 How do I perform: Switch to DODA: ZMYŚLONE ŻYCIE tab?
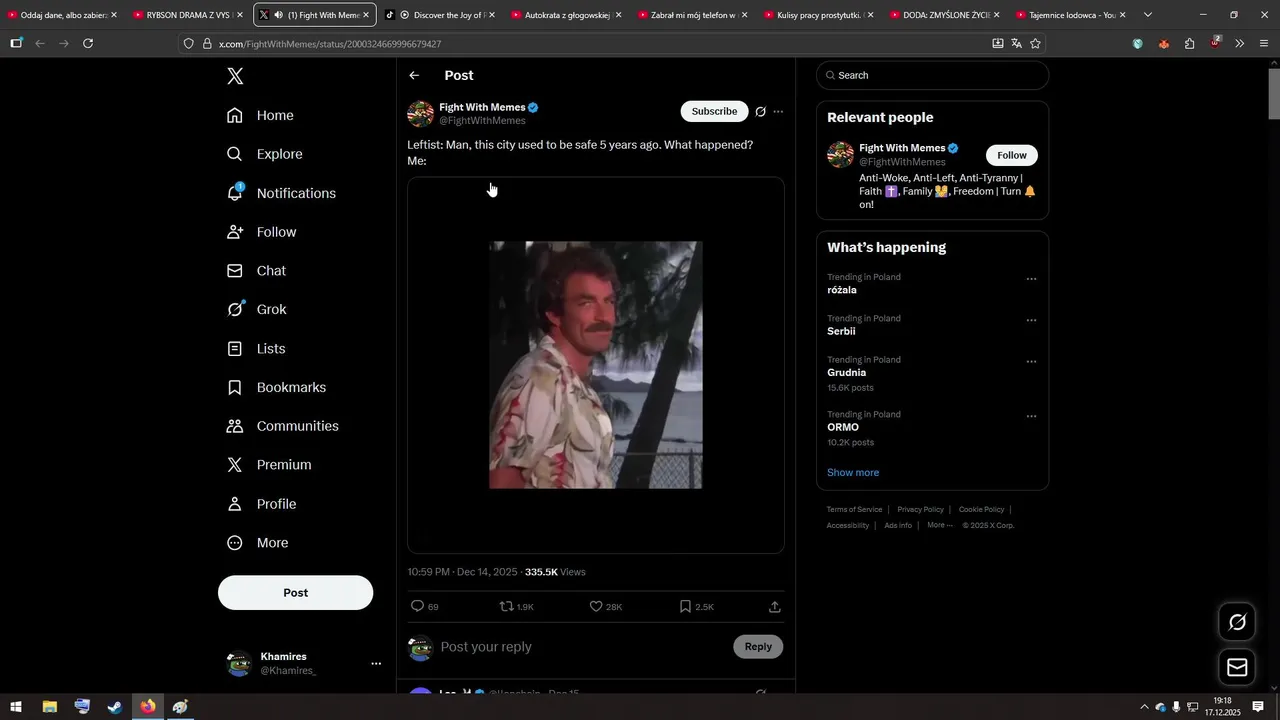pos(944,15)
